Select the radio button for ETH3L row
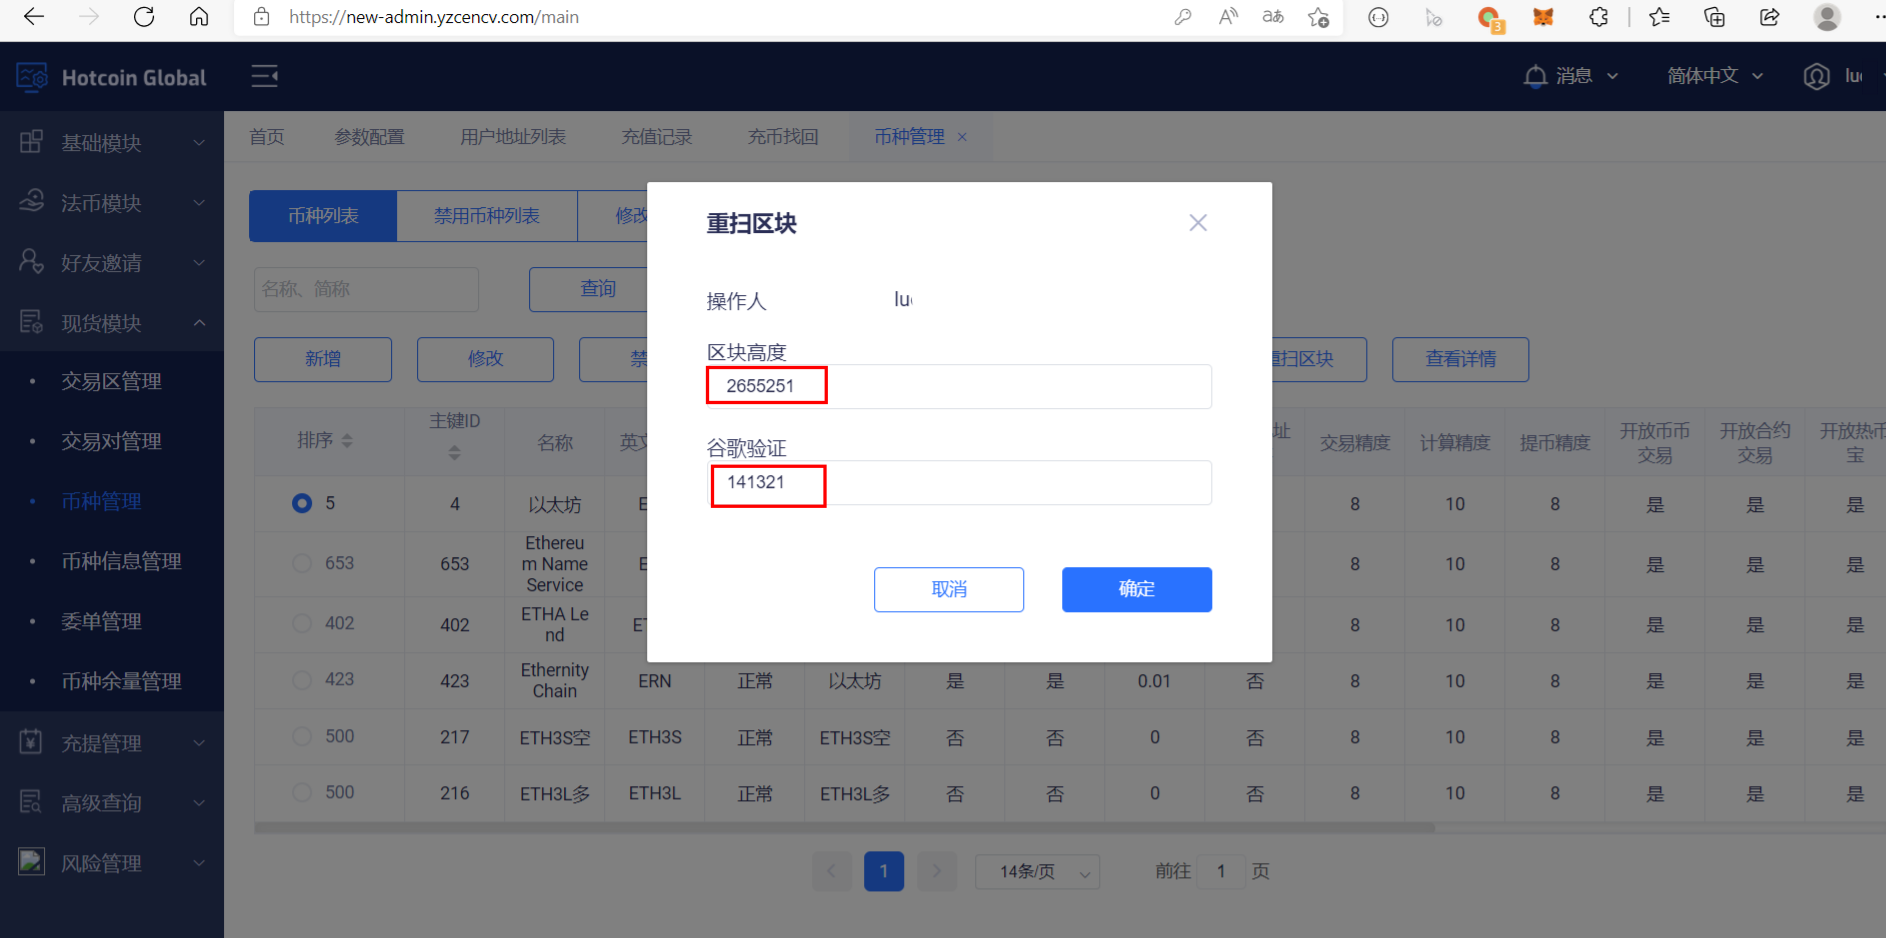Image resolution: width=1886 pixels, height=938 pixels. click(x=302, y=792)
